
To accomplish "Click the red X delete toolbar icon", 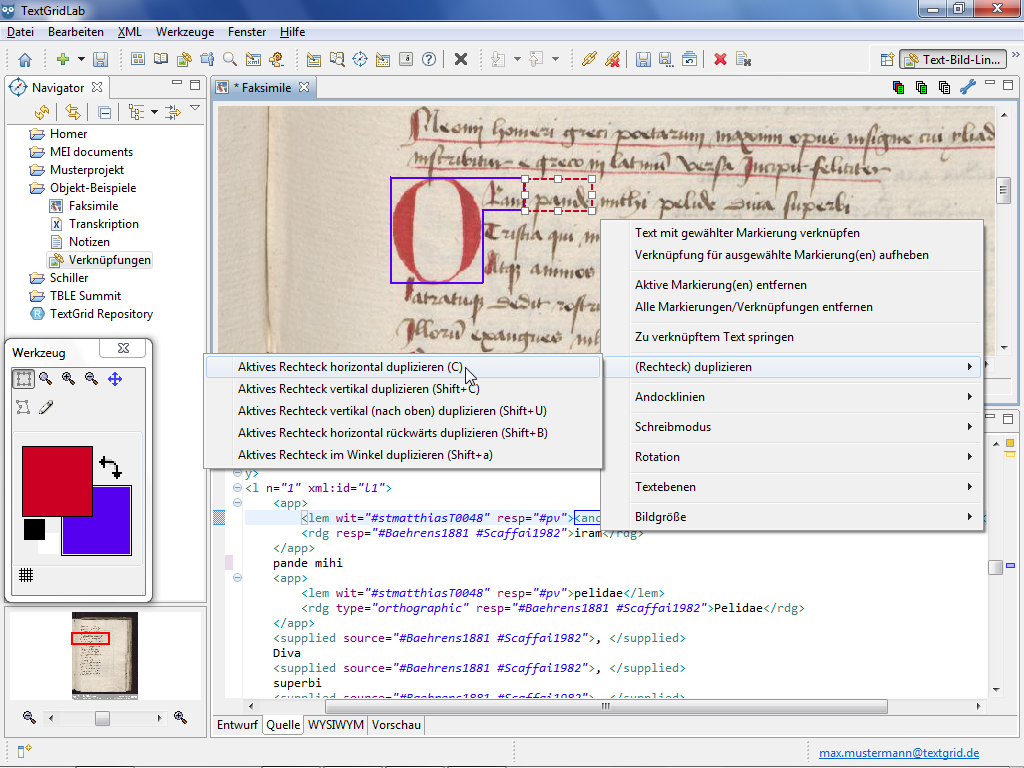I will 719,59.
